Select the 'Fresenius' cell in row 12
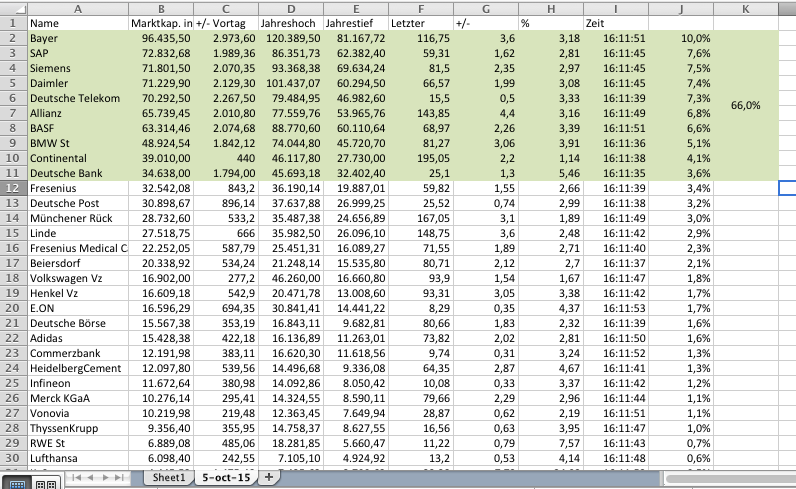Image resolution: width=796 pixels, height=489 pixels. coord(78,188)
